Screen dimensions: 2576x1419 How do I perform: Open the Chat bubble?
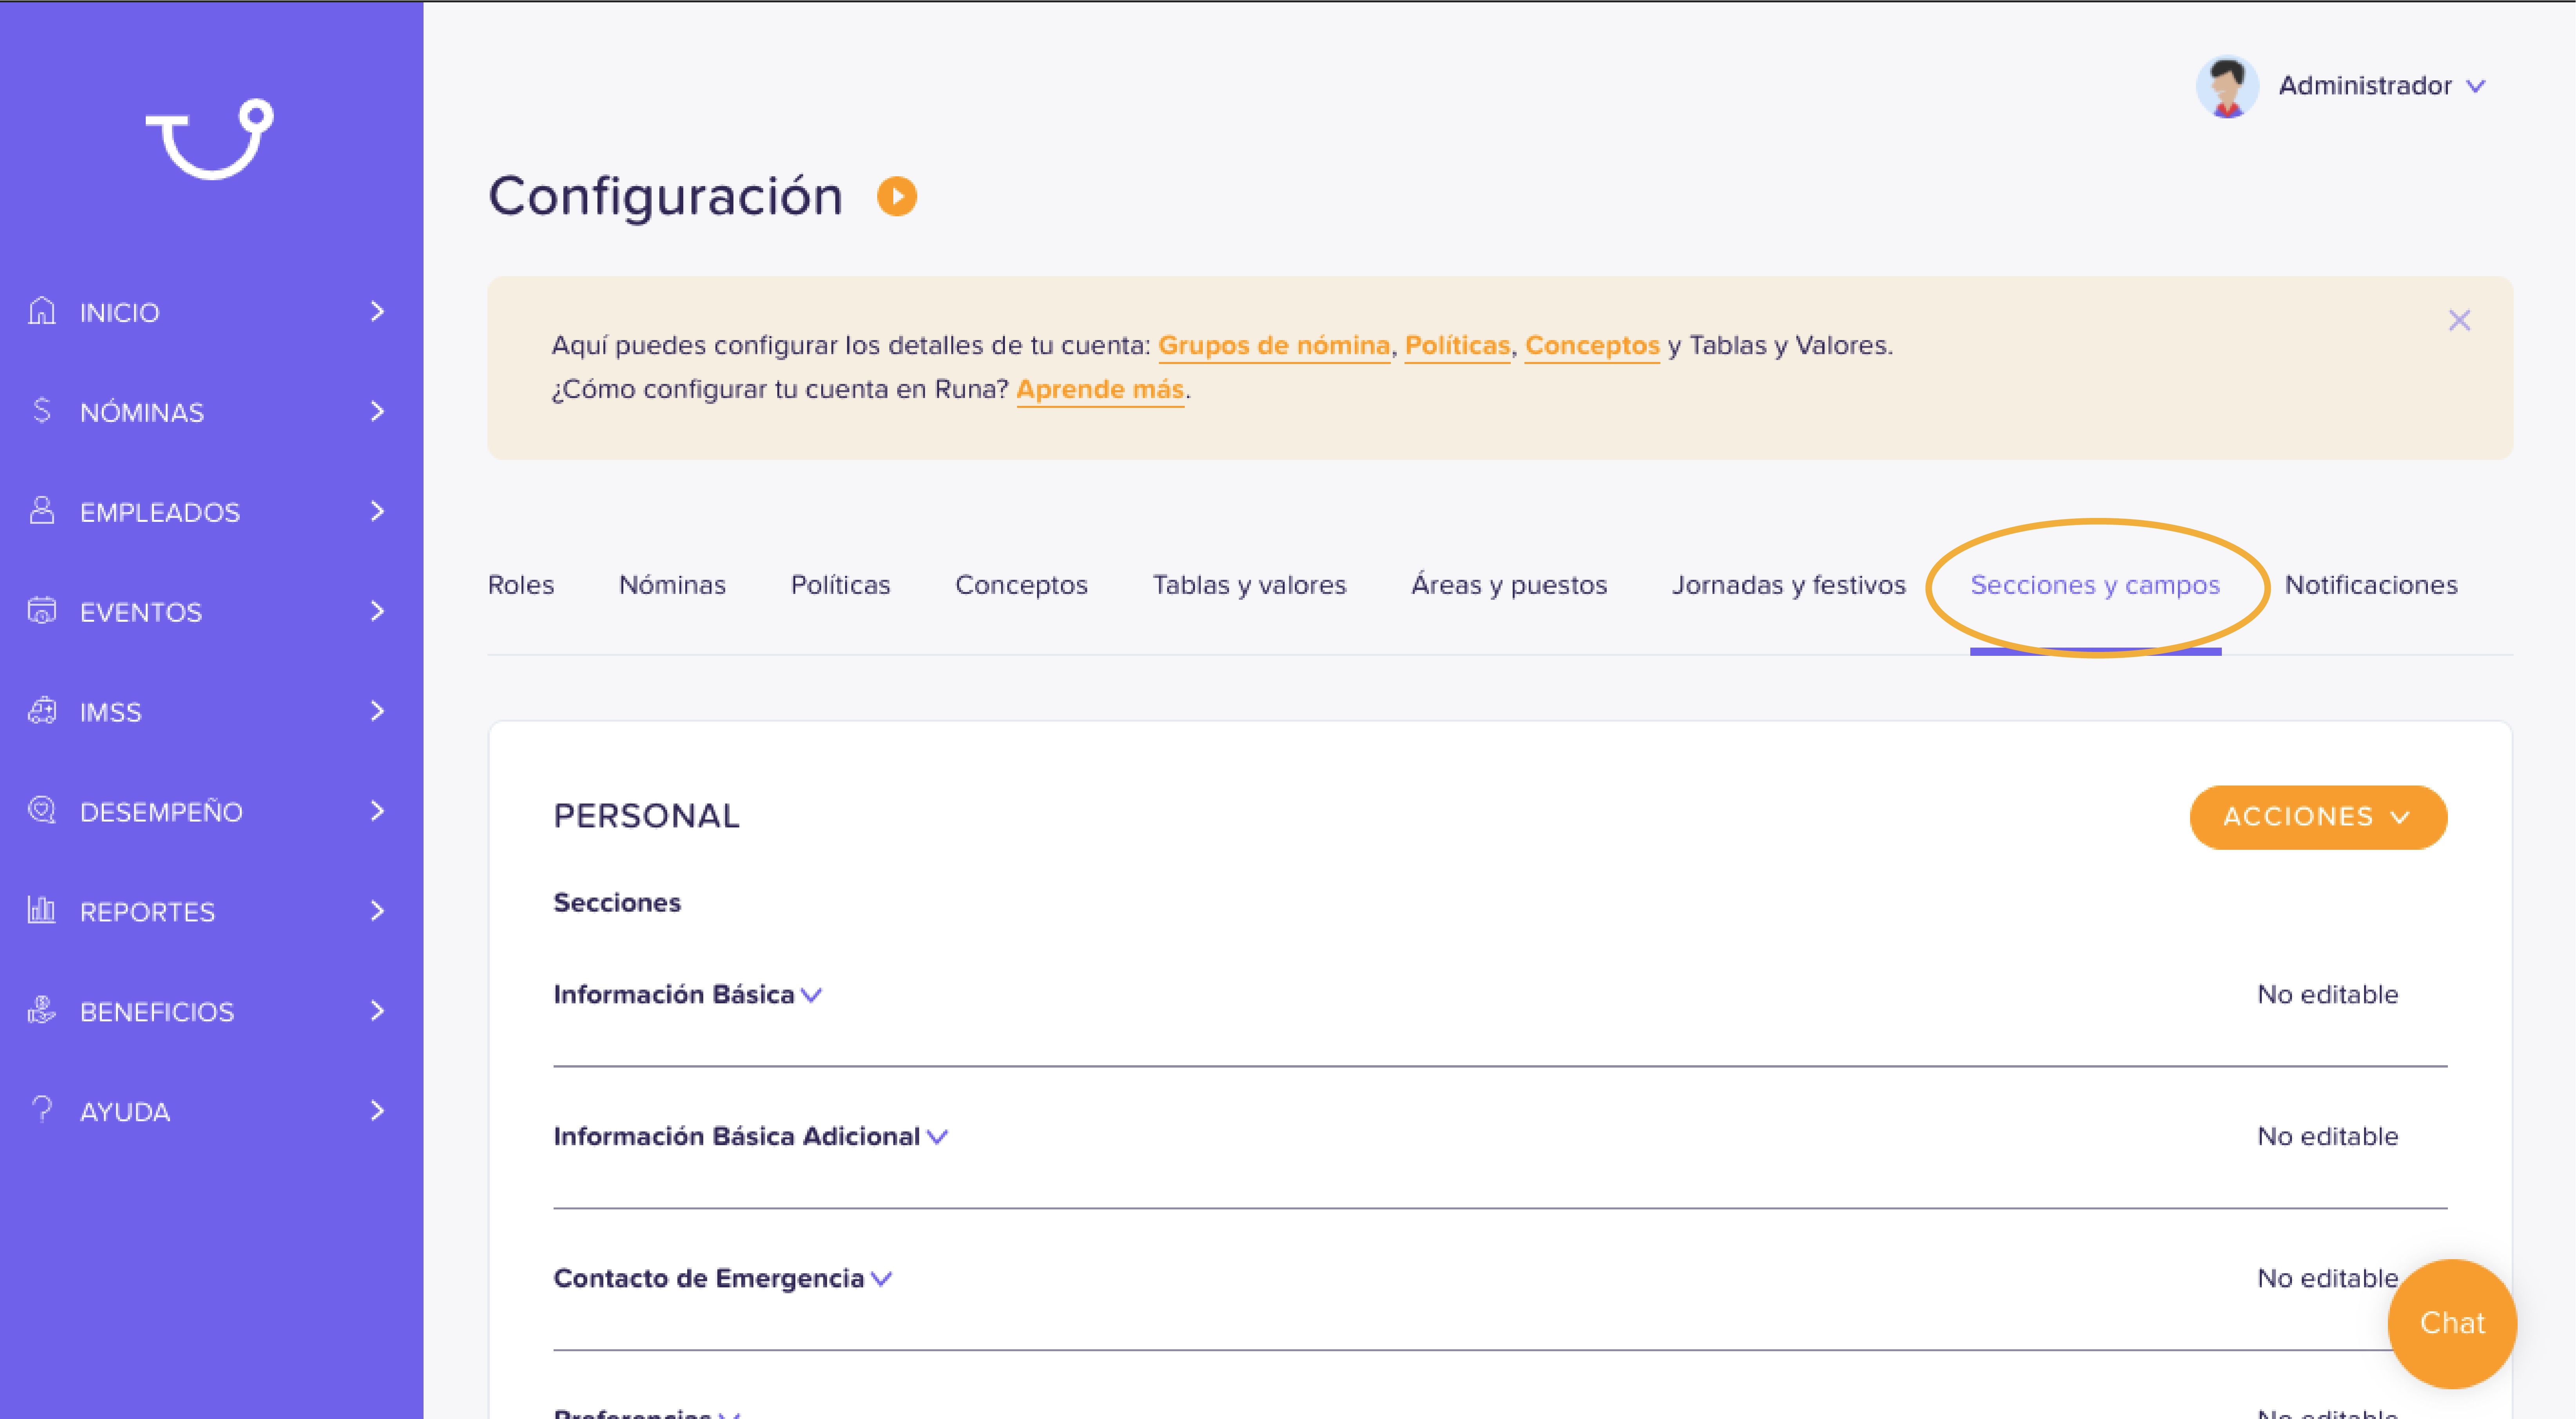(2452, 1324)
